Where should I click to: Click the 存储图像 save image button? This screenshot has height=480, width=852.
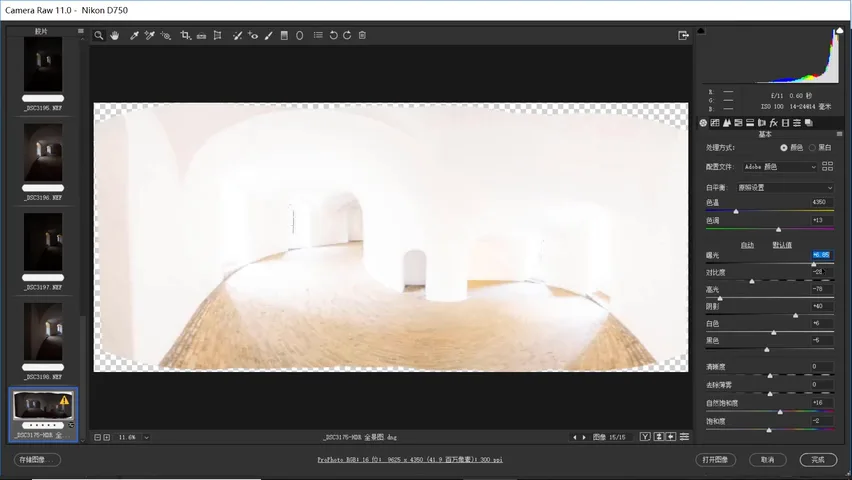pos(37,460)
